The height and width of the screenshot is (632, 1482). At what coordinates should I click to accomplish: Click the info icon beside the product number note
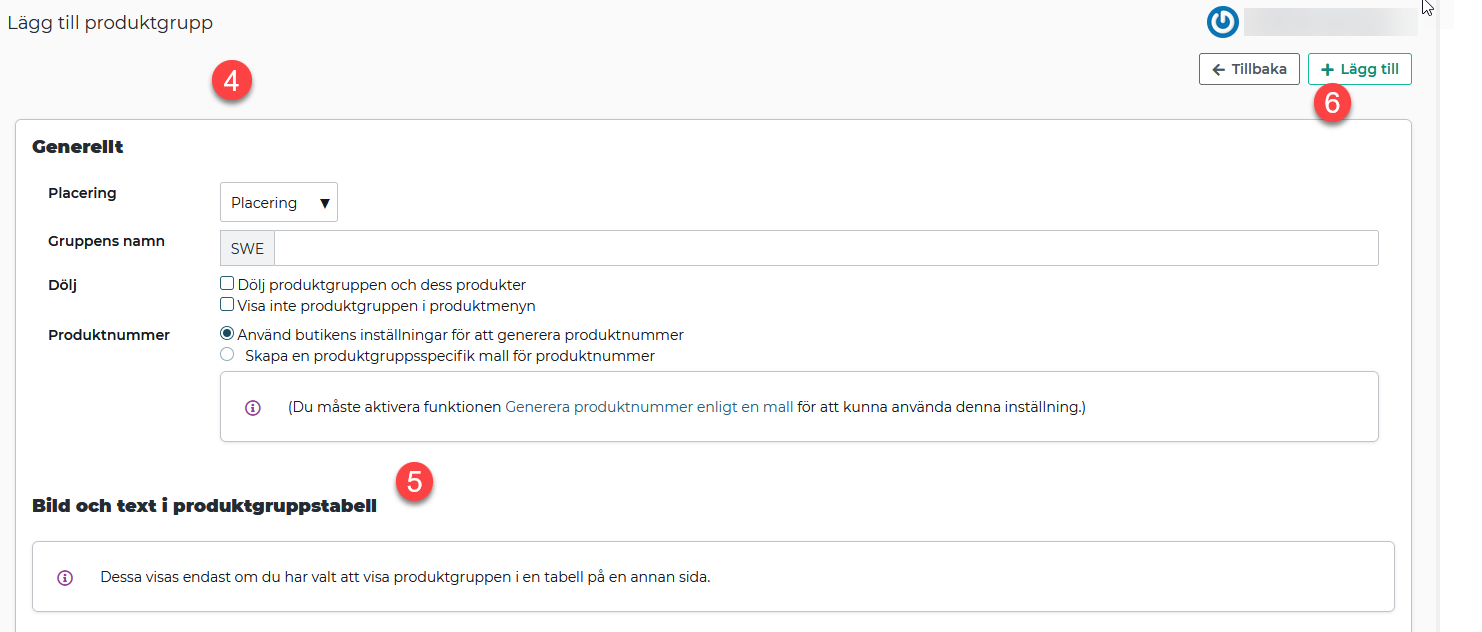(x=253, y=408)
